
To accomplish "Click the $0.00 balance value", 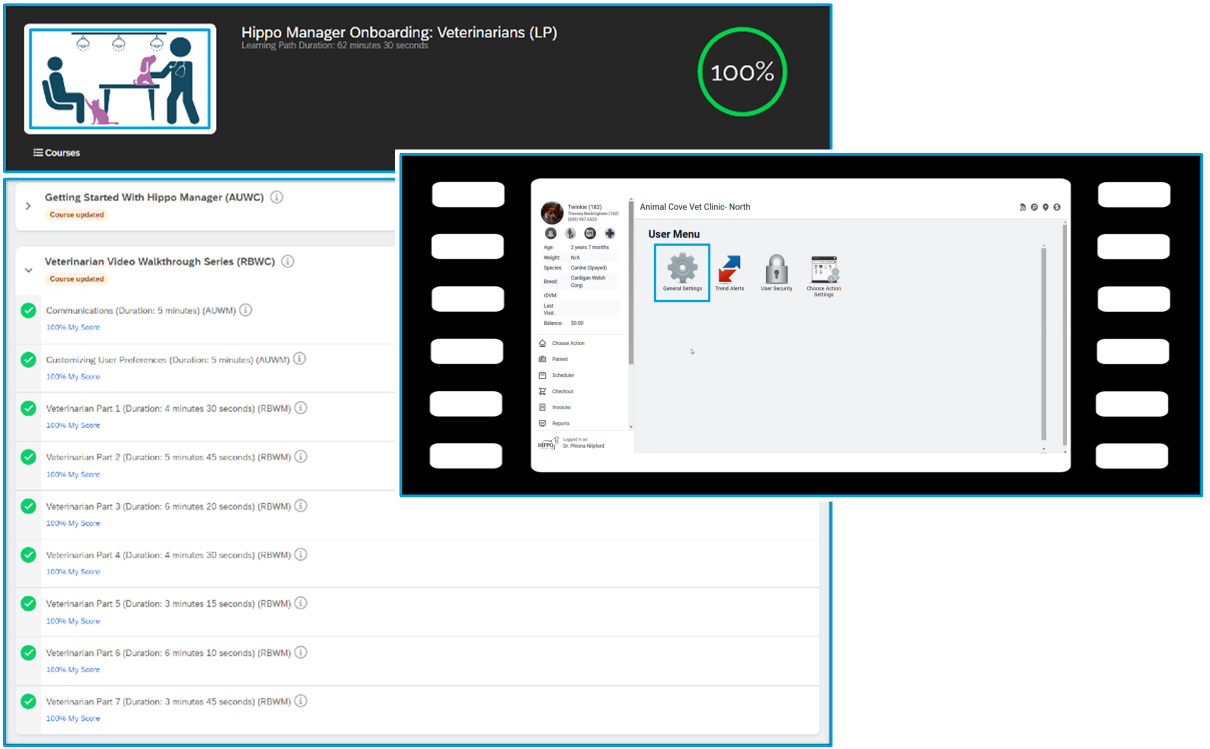I will click(577, 323).
